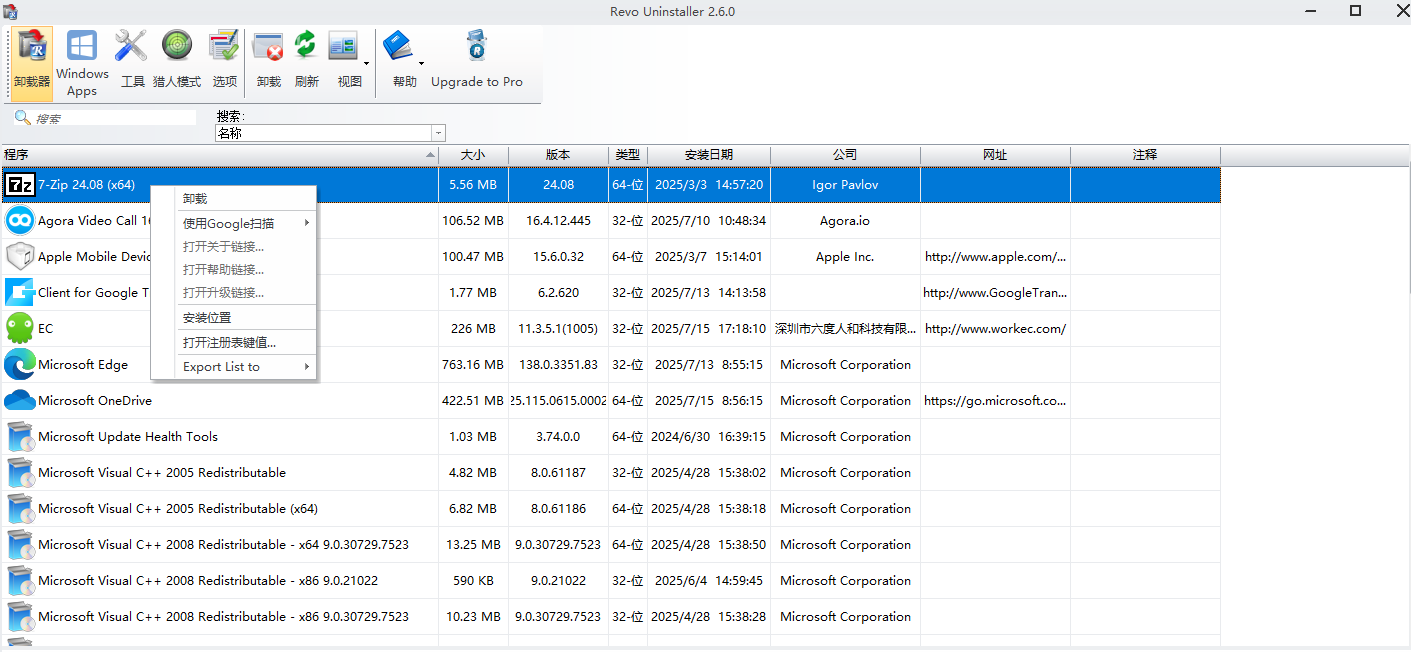Select the Microsoft Update Health Tools row
This screenshot has width=1411, height=652.
(x=610, y=437)
